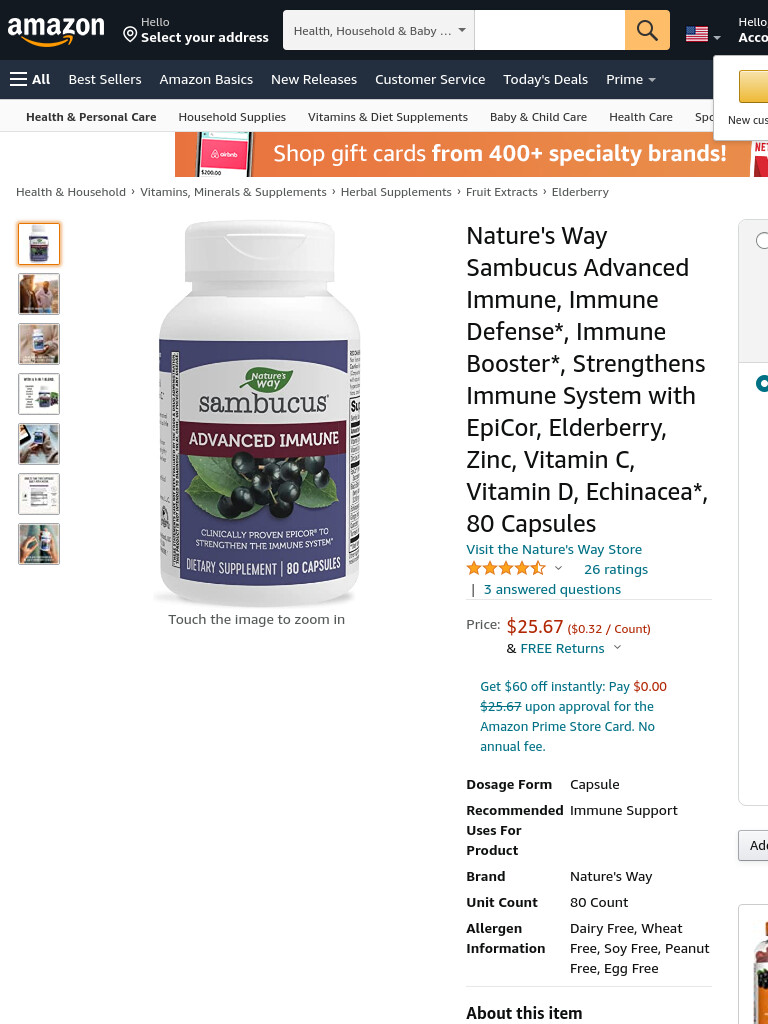Select the first bottle thumbnail image
Screen dimensions: 768x1024
39,244
